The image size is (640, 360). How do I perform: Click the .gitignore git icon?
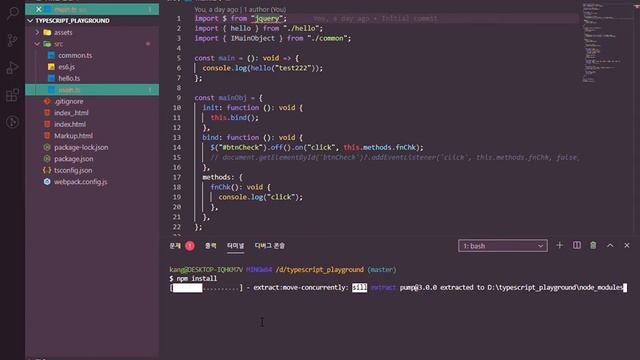(47, 101)
